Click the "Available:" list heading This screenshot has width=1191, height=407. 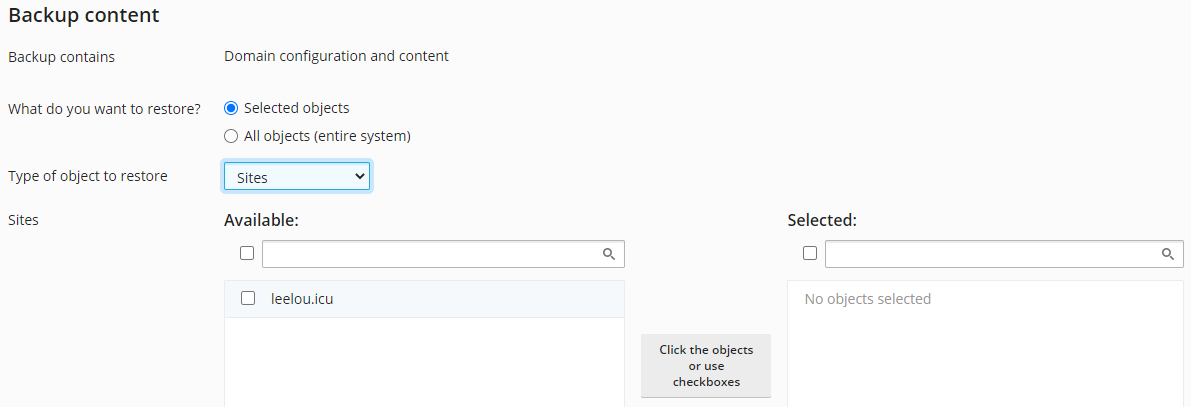(261, 220)
